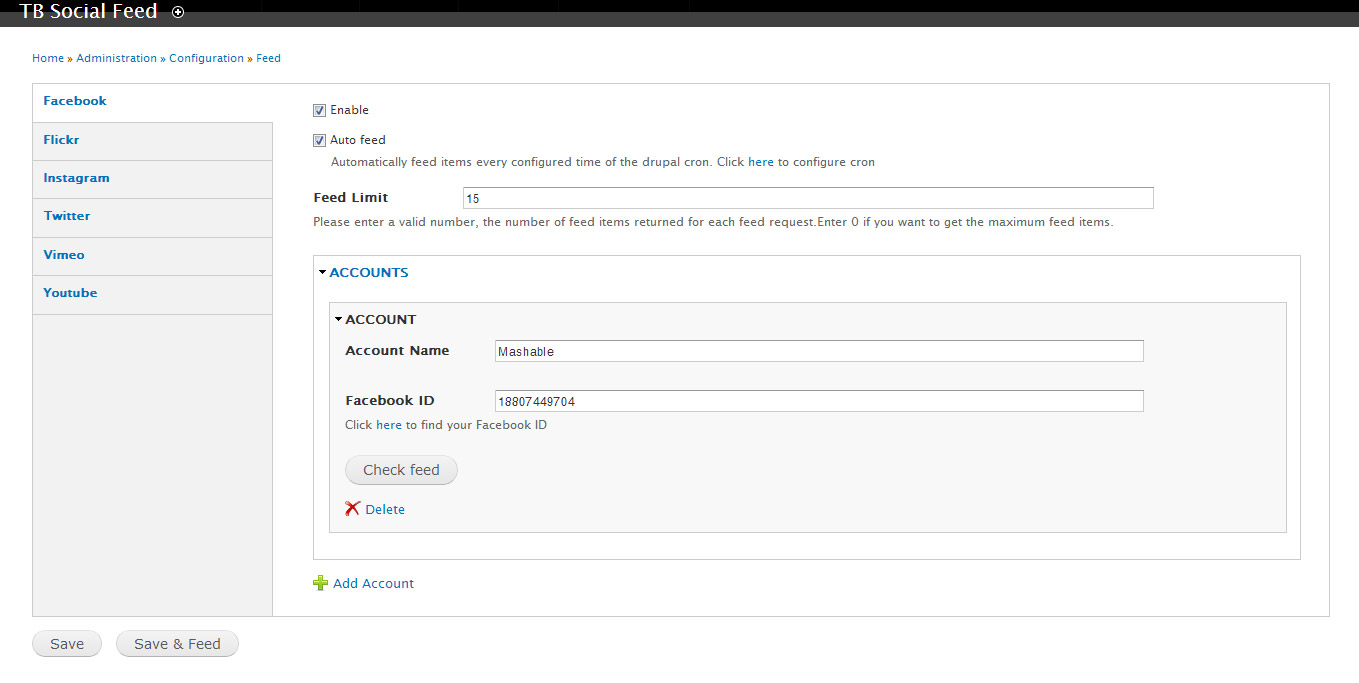
Task: Click the Save & Feed button
Action: pos(177,644)
